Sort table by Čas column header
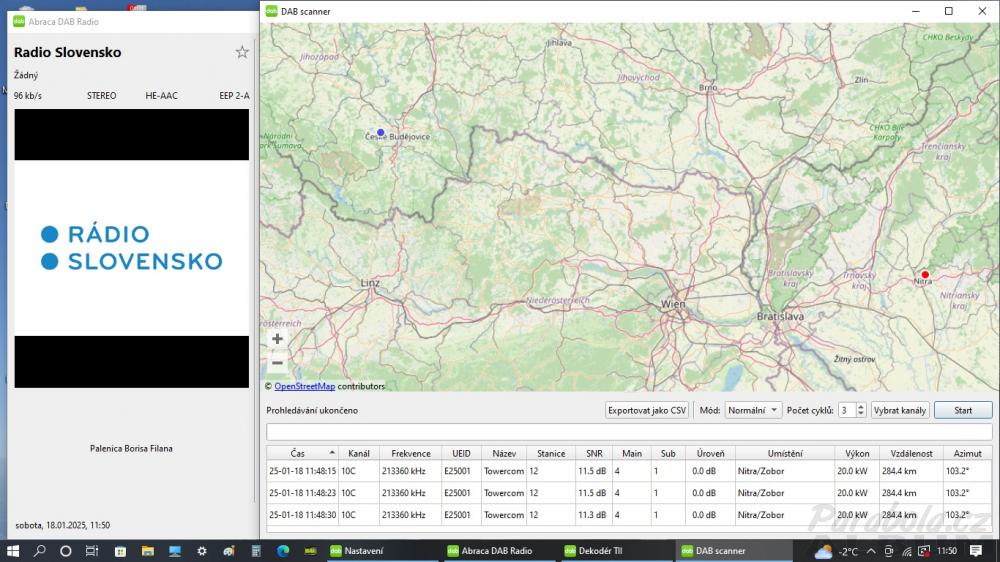This screenshot has height=562, width=1000. point(302,454)
